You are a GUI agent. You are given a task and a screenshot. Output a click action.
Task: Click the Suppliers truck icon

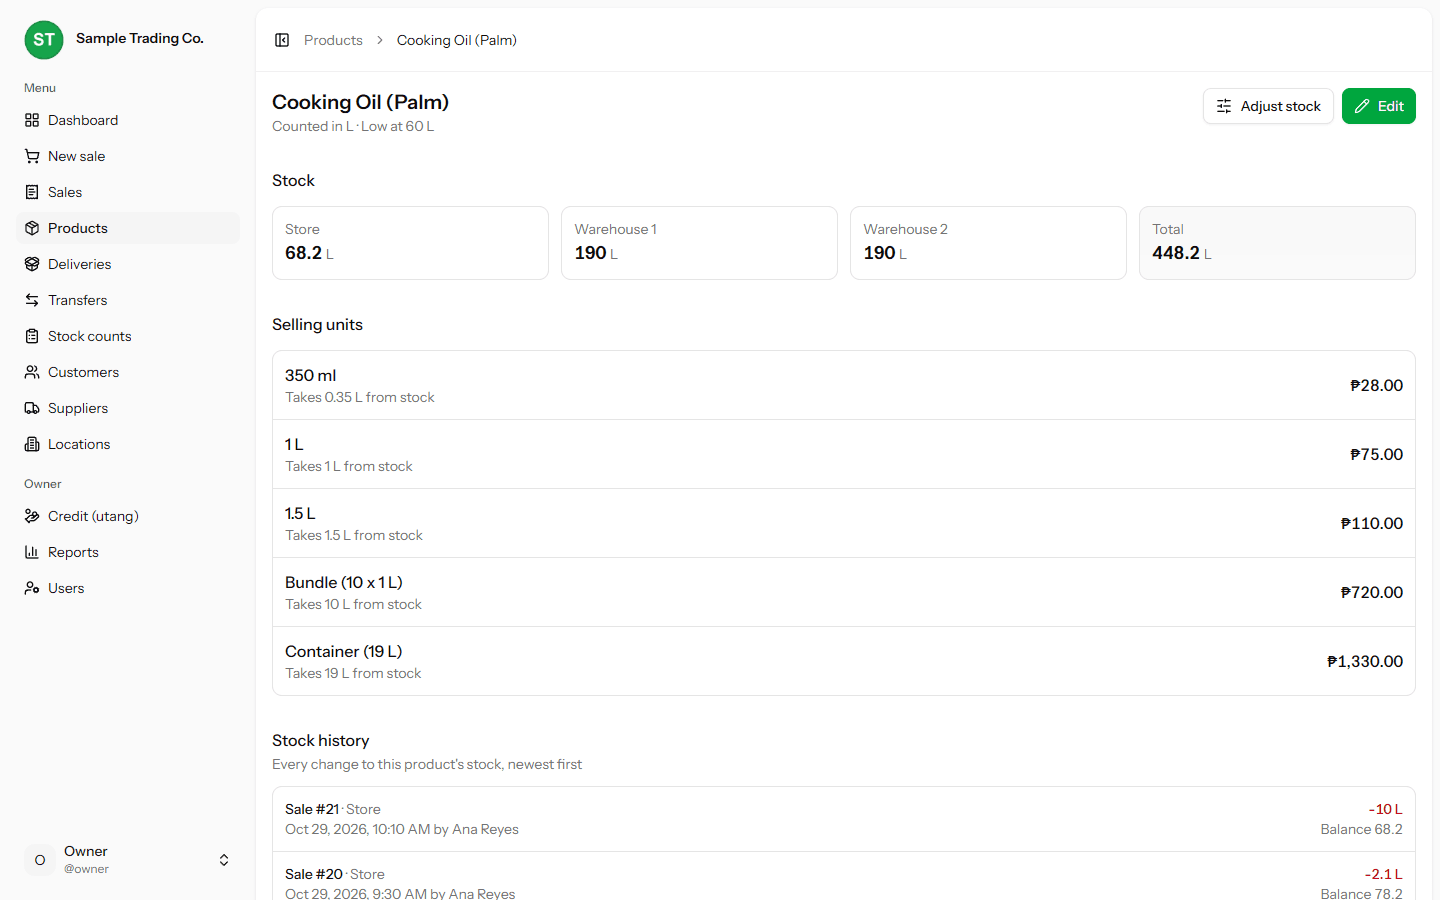pyautogui.click(x=32, y=408)
